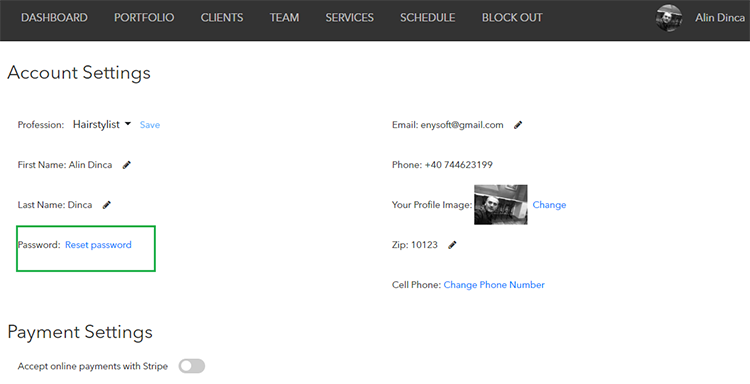The height and width of the screenshot is (384, 750).
Task: Open the Portfolio page
Action: 144,18
